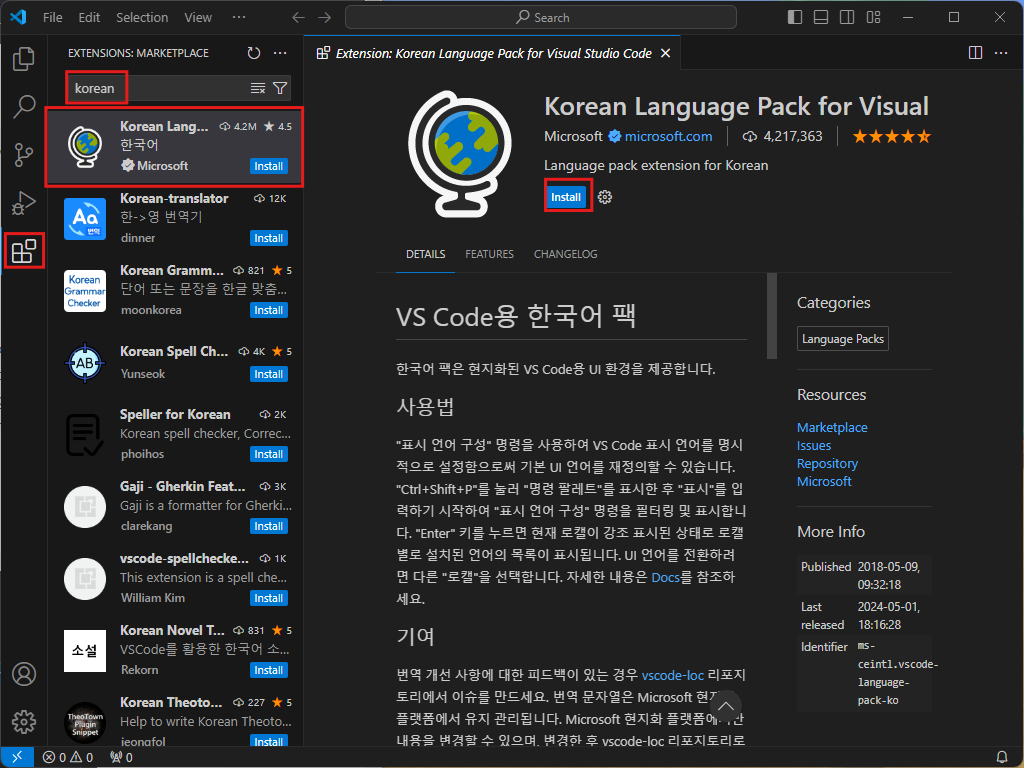Toggle primary side bar layout icon
The width and height of the screenshot is (1024, 768).
pyautogui.click(x=795, y=18)
